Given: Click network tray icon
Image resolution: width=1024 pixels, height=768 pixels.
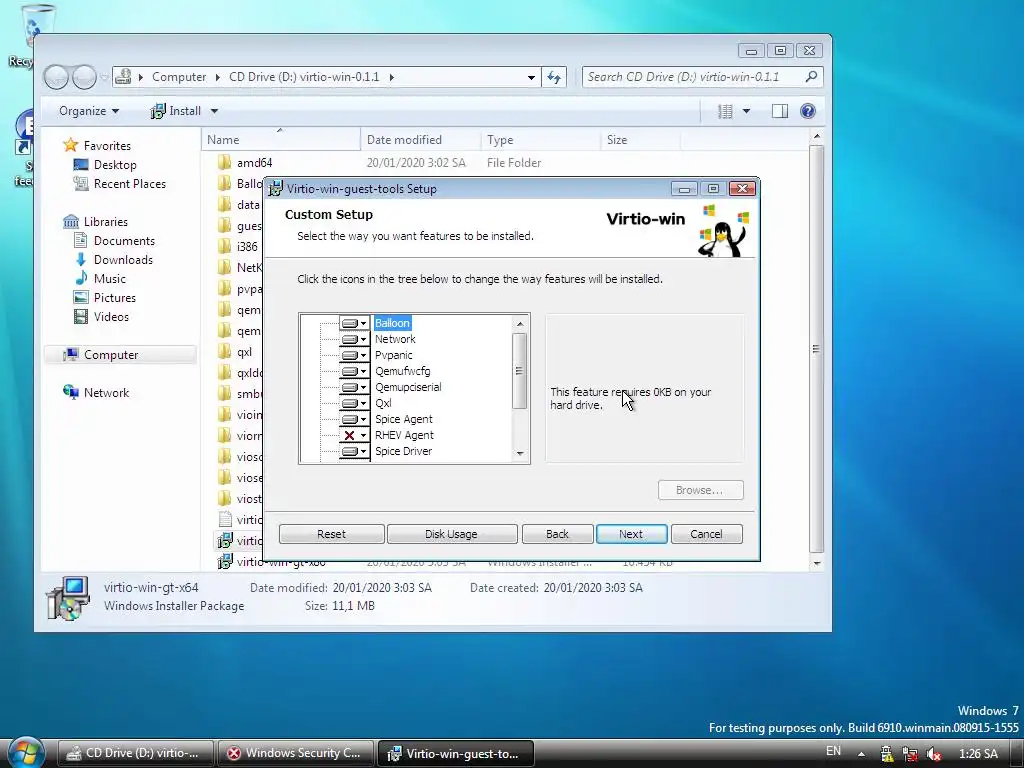Looking at the screenshot, I should (910, 754).
